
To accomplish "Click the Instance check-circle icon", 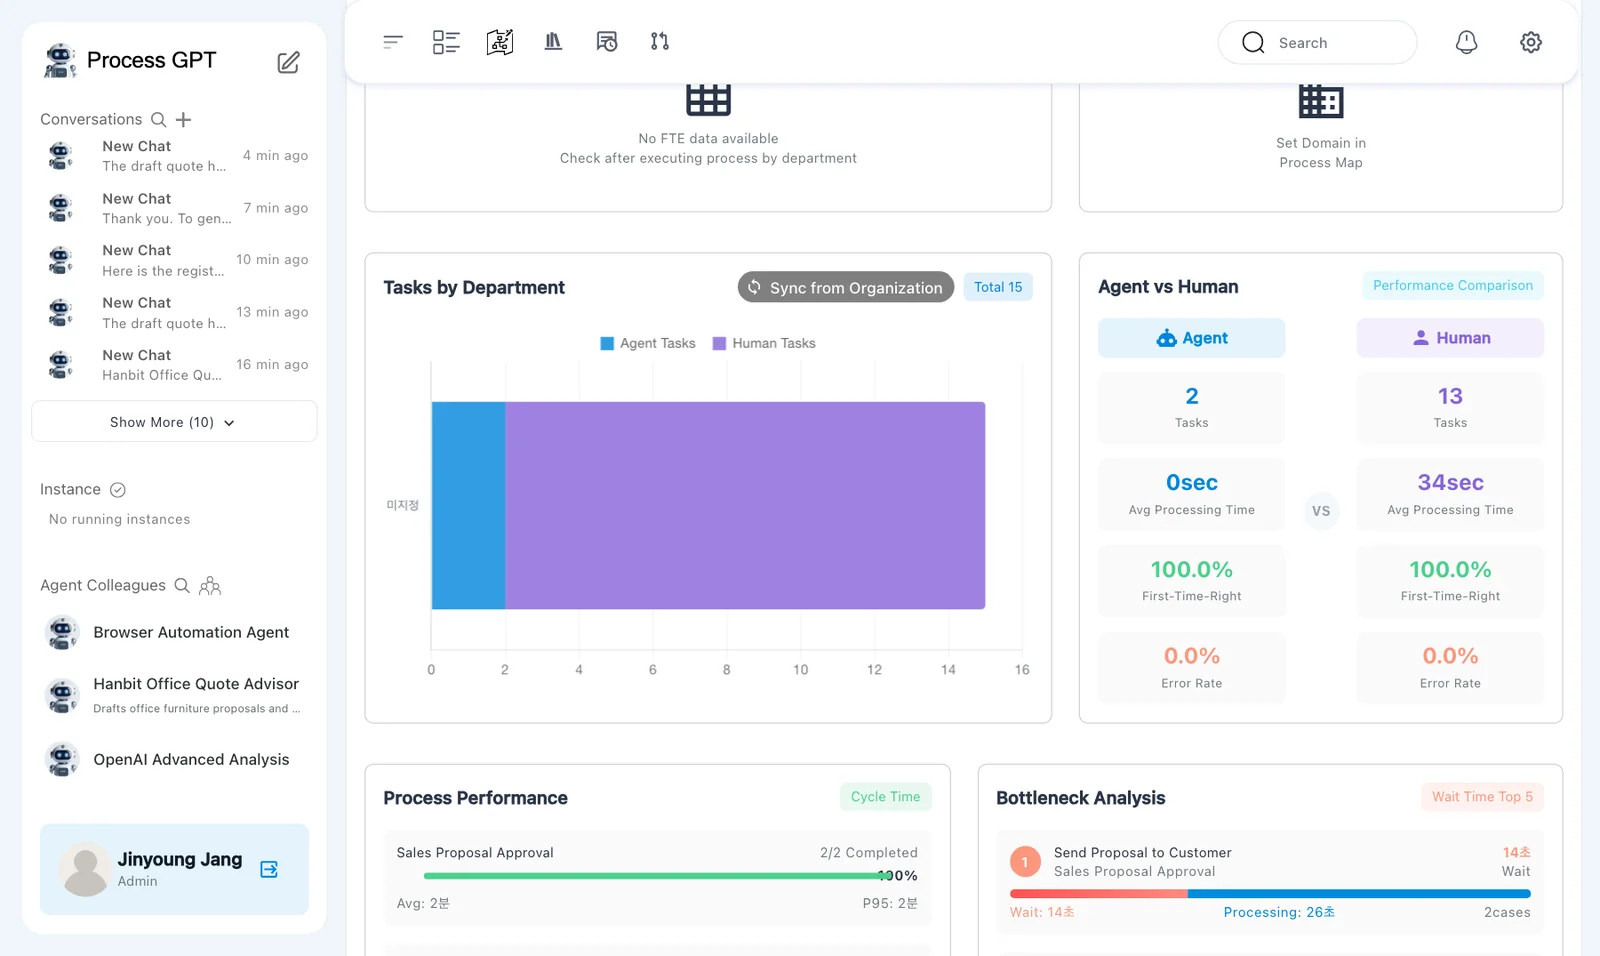I will coord(118,490).
